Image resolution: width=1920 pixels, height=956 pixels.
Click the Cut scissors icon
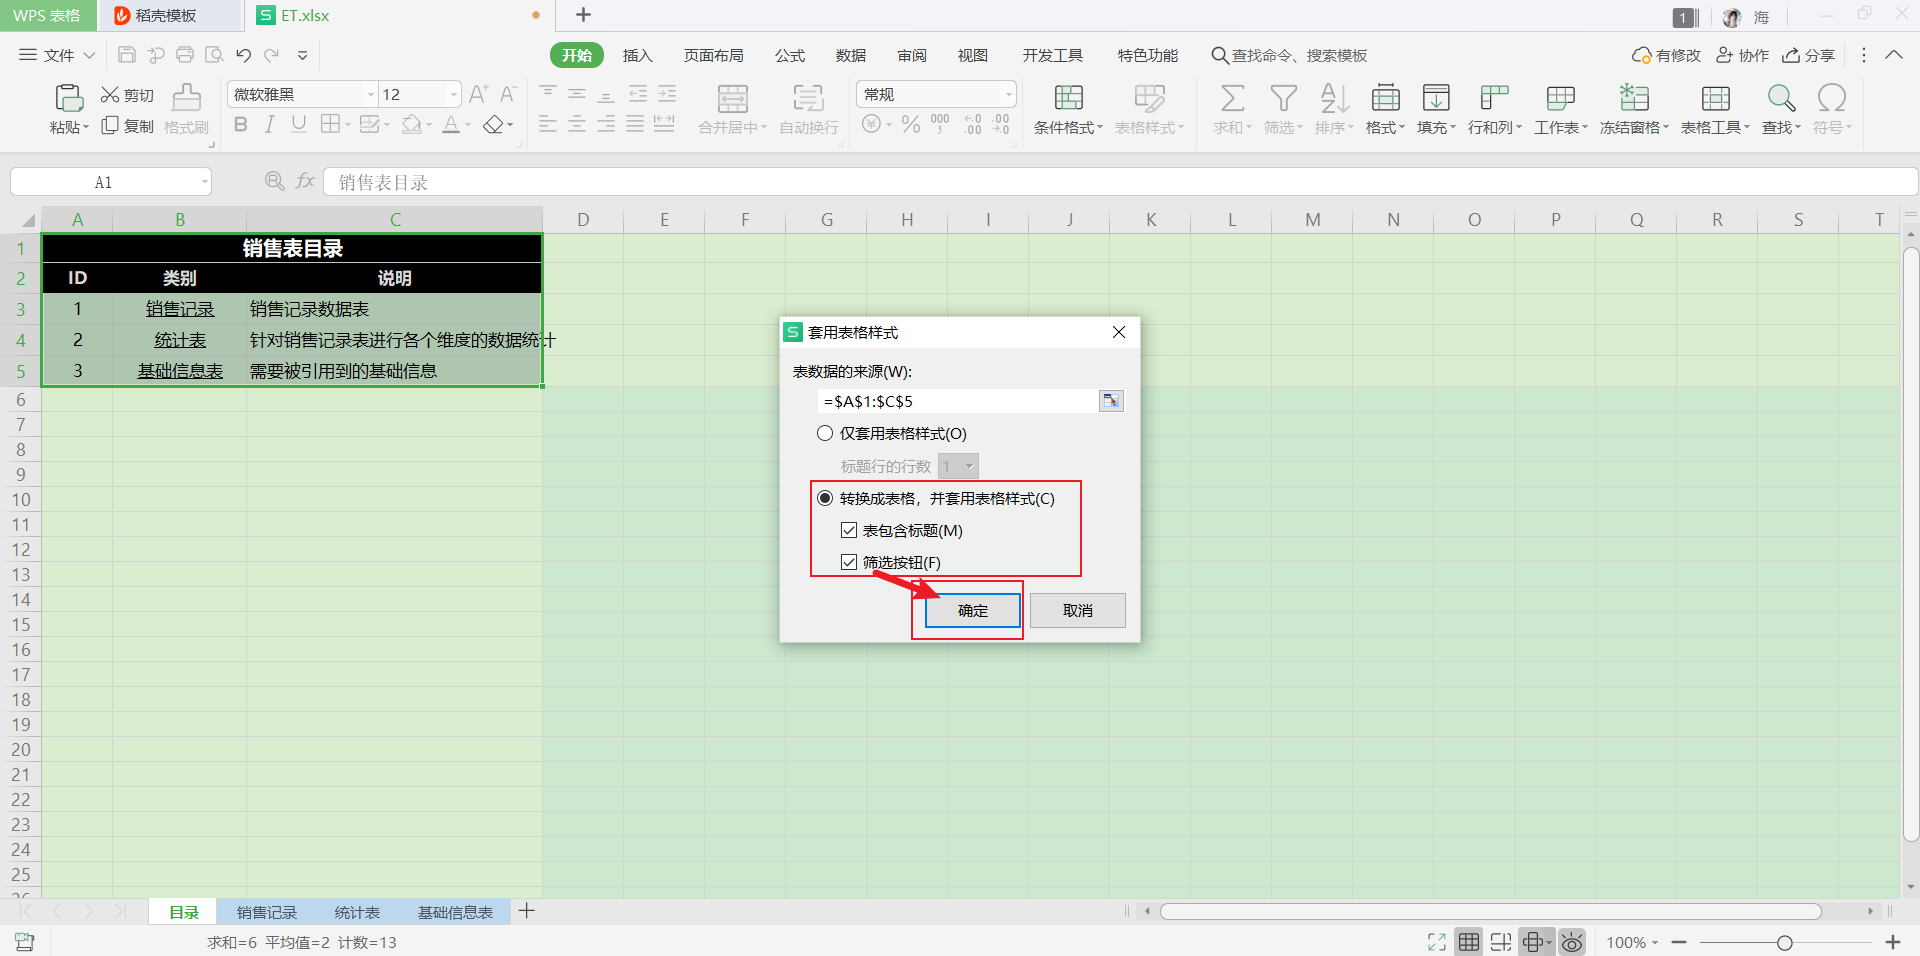110,95
